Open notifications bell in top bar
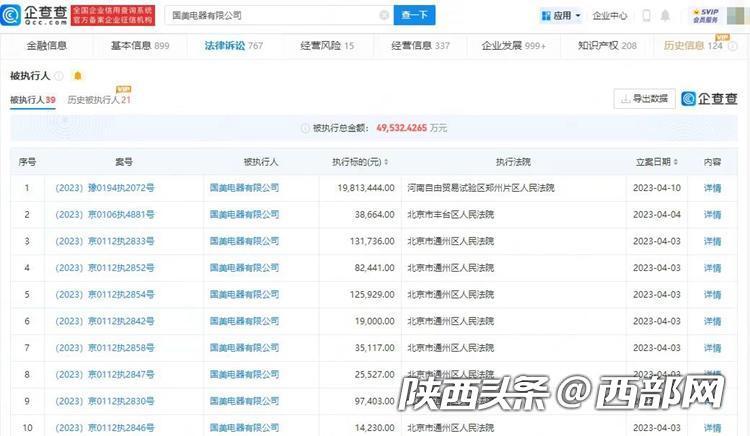This screenshot has width=750, height=436. pos(665,15)
